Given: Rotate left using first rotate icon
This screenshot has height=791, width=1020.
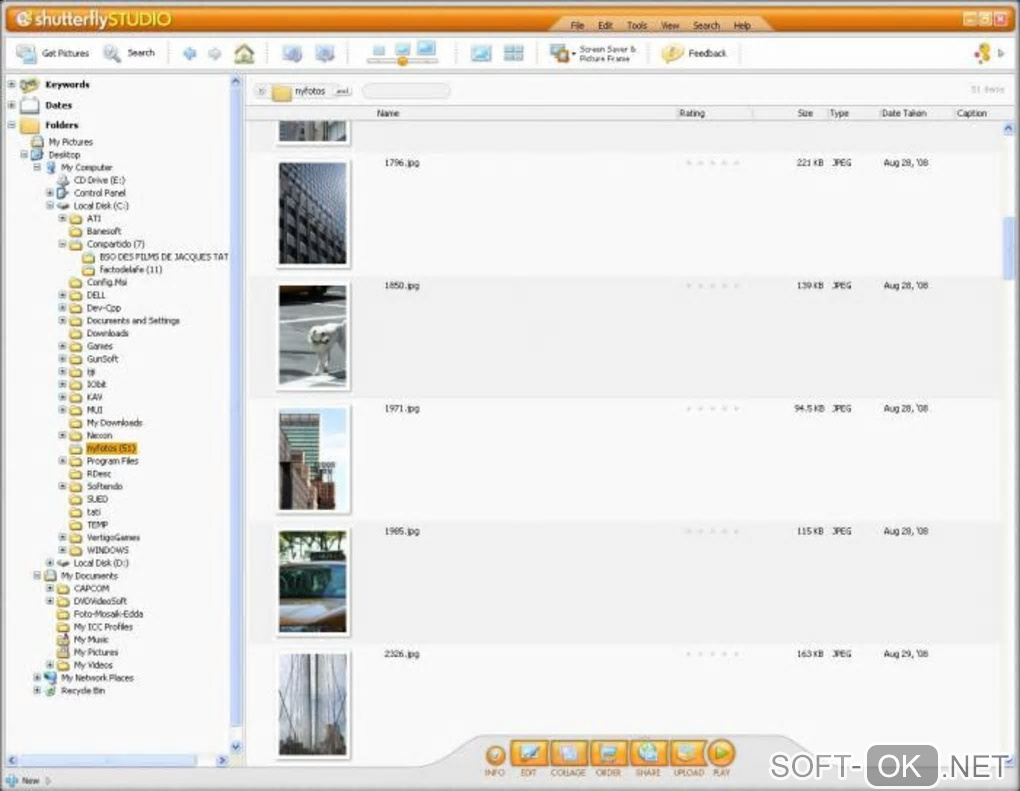Looking at the screenshot, I should (292, 53).
